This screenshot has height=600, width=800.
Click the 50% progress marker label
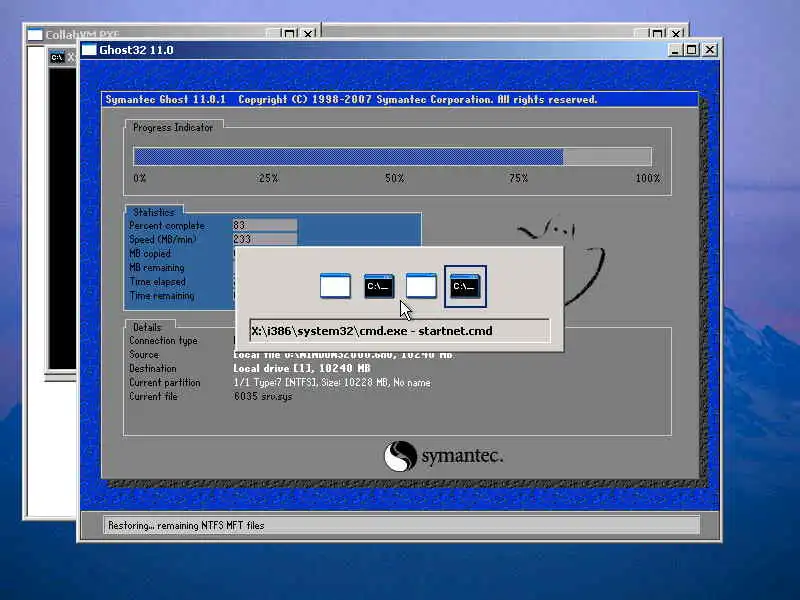click(394, 178)
